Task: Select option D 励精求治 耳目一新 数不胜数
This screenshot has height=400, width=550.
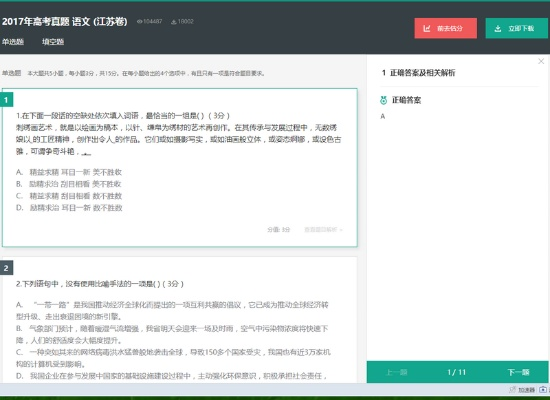Action: coord(69,208)
